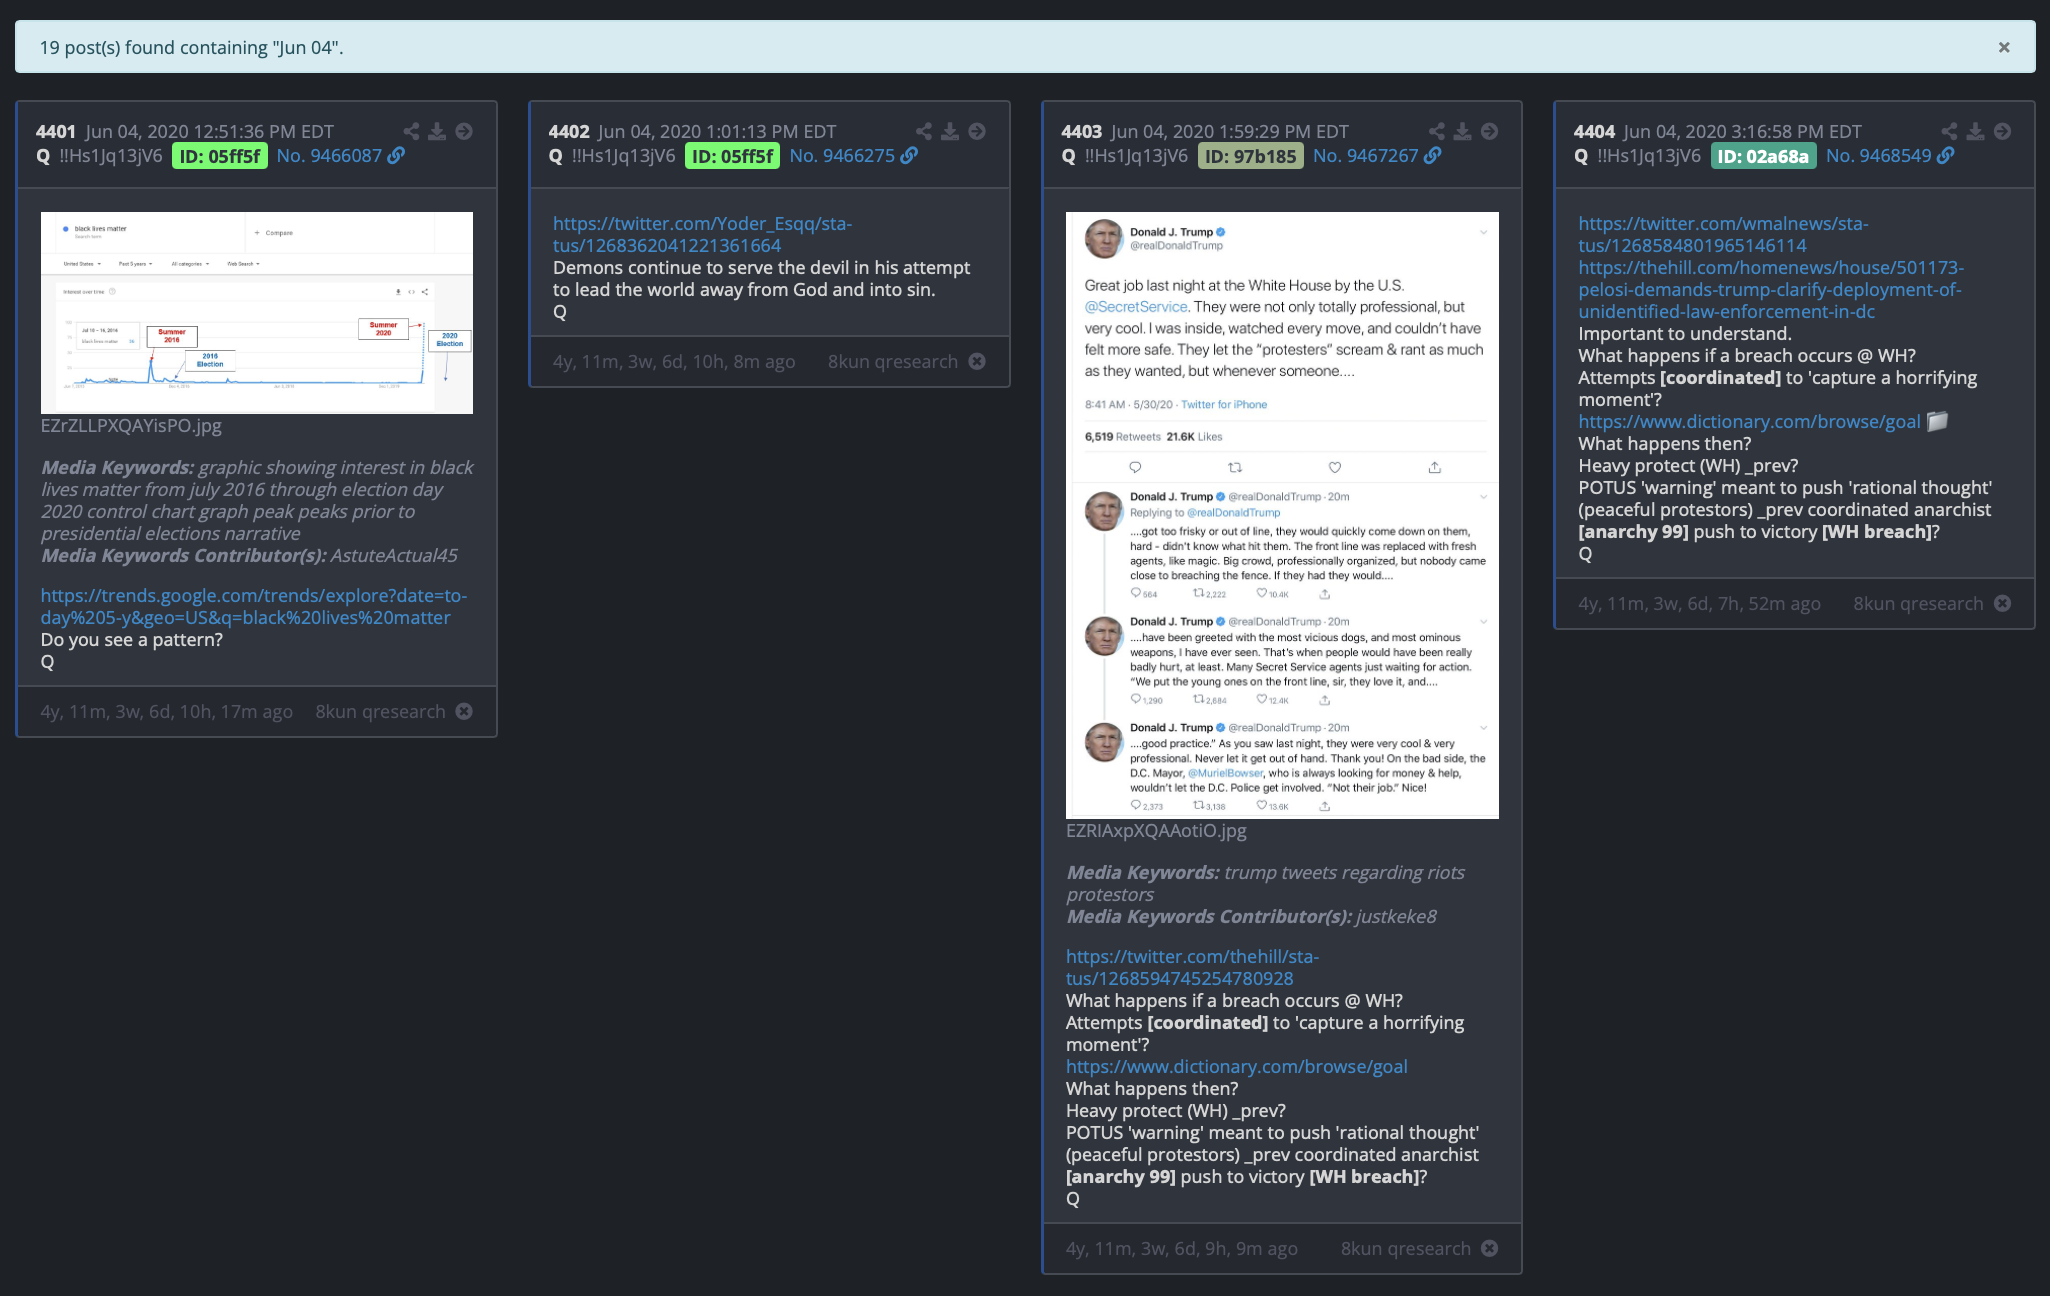Open post No. 9466275 link
The width and height of the screenshot is (2050, 1296).
842,155
